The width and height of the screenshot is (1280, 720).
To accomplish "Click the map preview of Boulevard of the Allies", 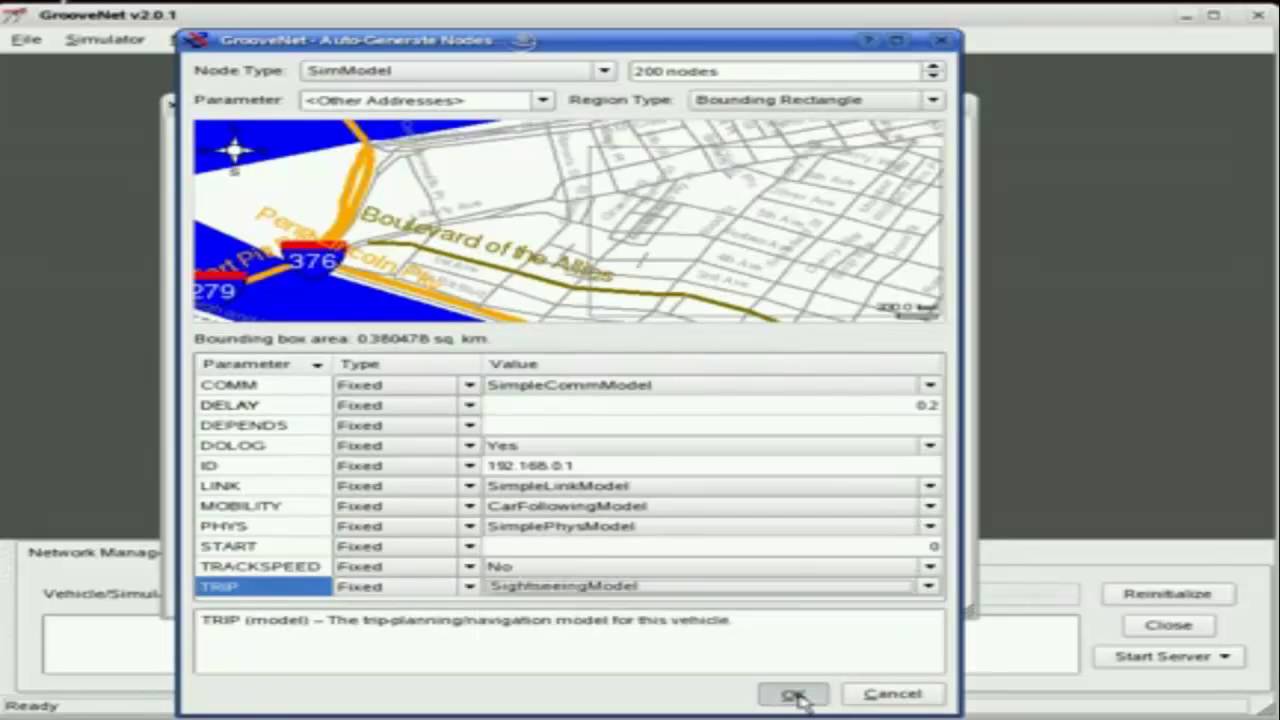I will tap(568, 221).
